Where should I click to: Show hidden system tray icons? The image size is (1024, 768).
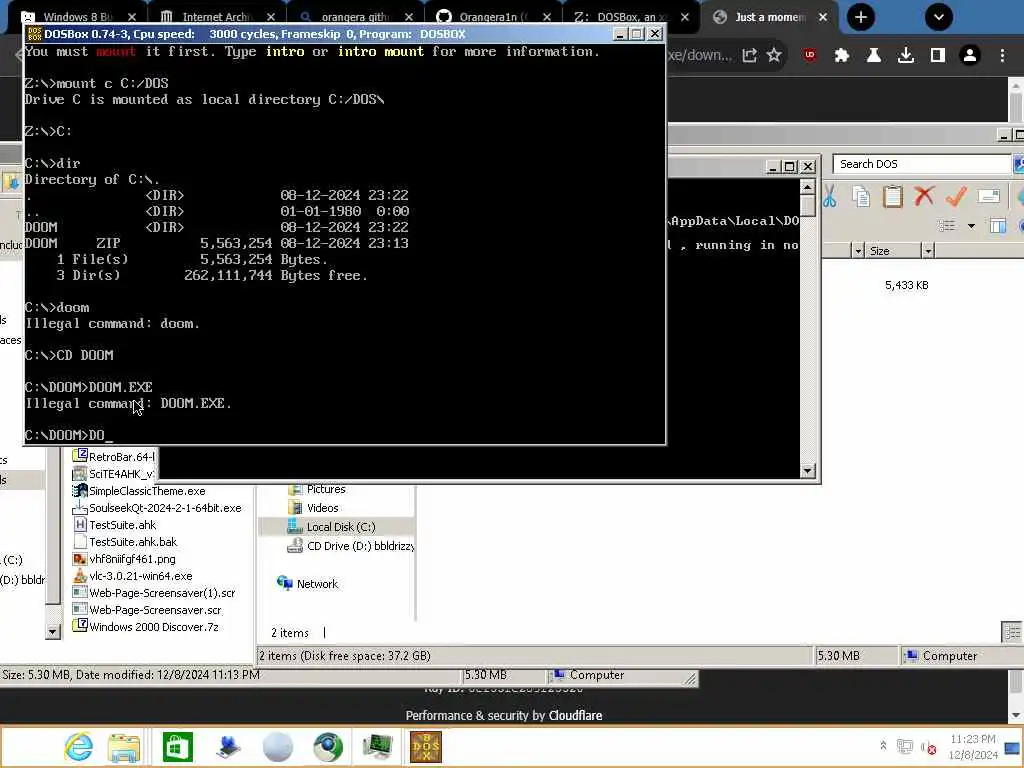click(883, 745)
